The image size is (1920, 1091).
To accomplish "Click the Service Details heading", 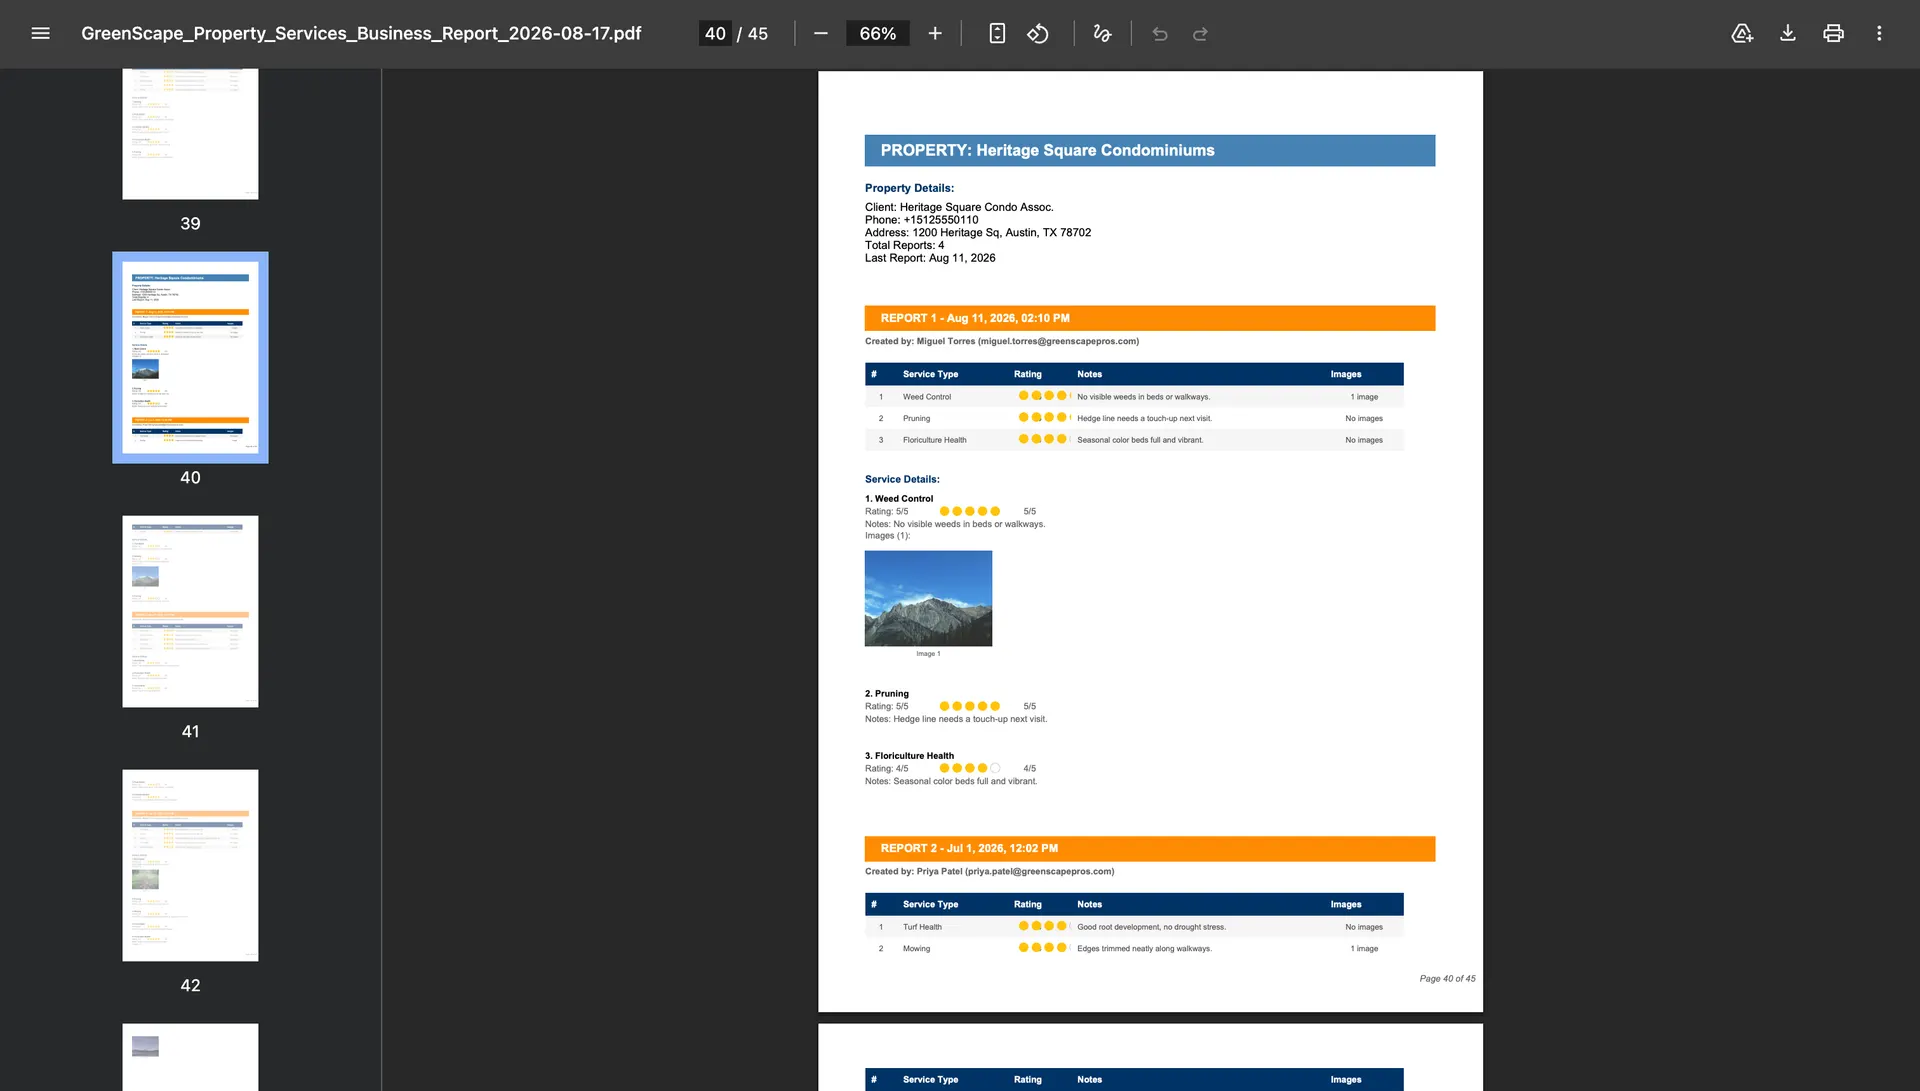I will (x=902, y=479).
